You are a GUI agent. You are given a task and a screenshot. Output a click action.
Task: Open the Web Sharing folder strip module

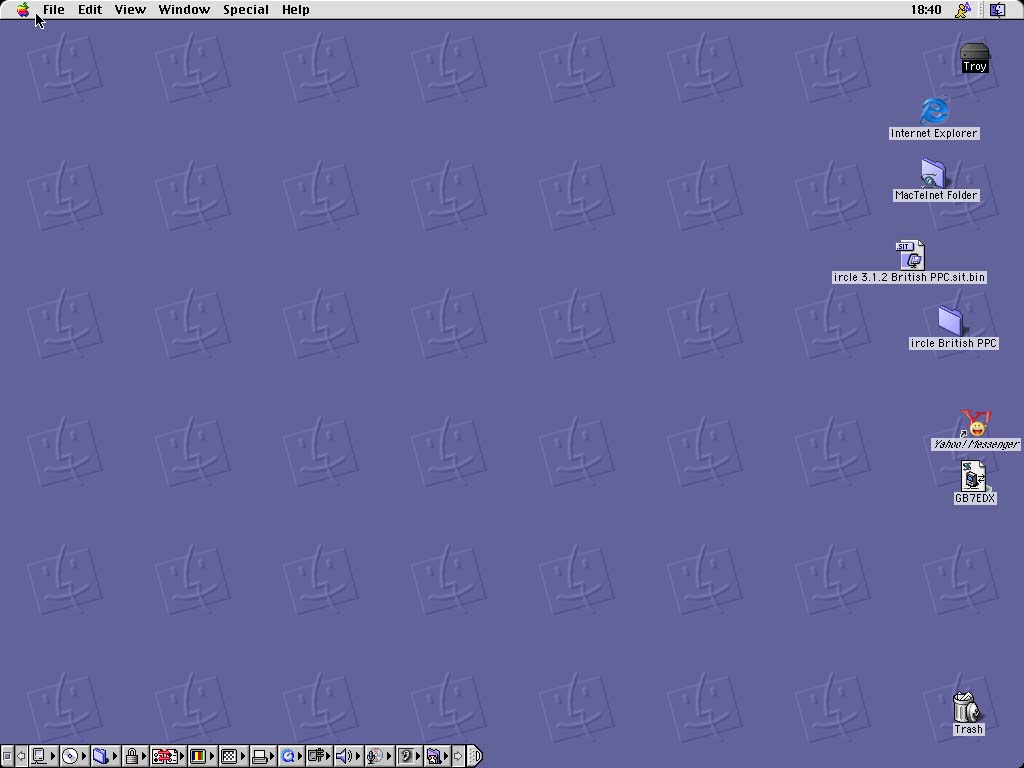point(438,756)
